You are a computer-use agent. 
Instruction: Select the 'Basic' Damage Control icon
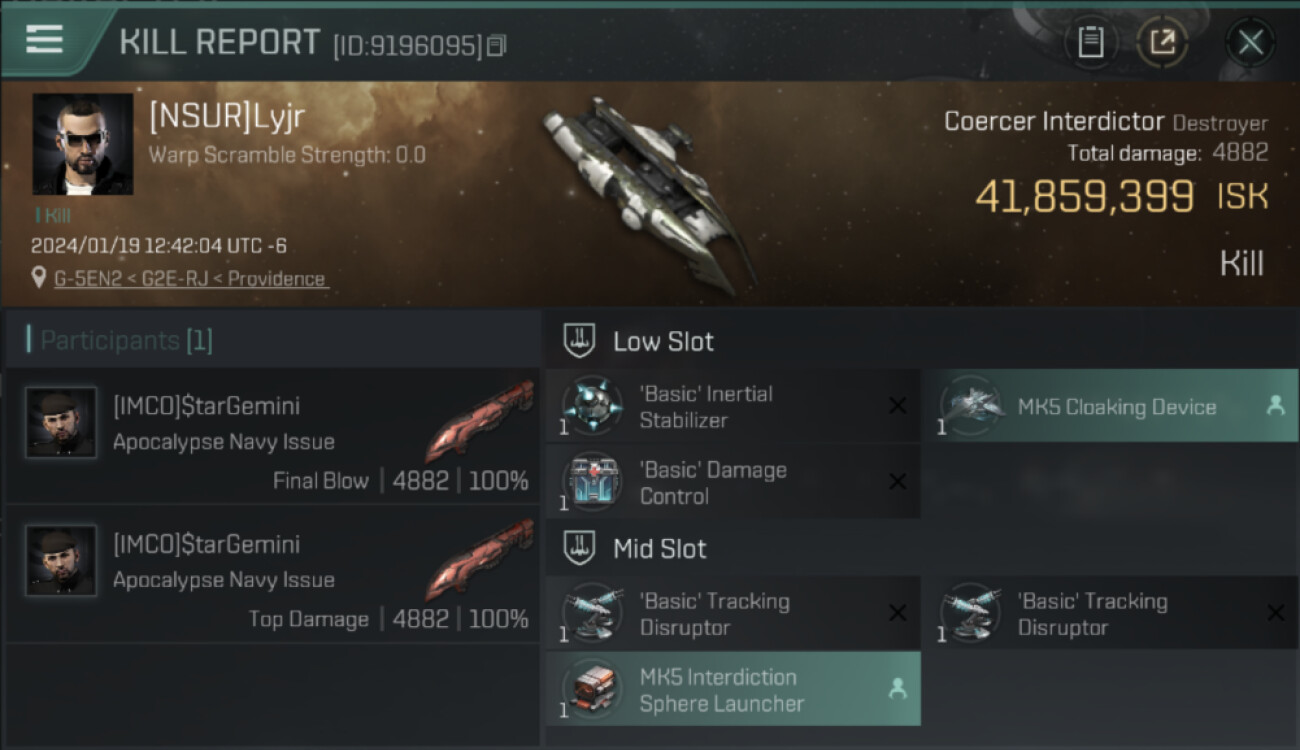[592, 483]
